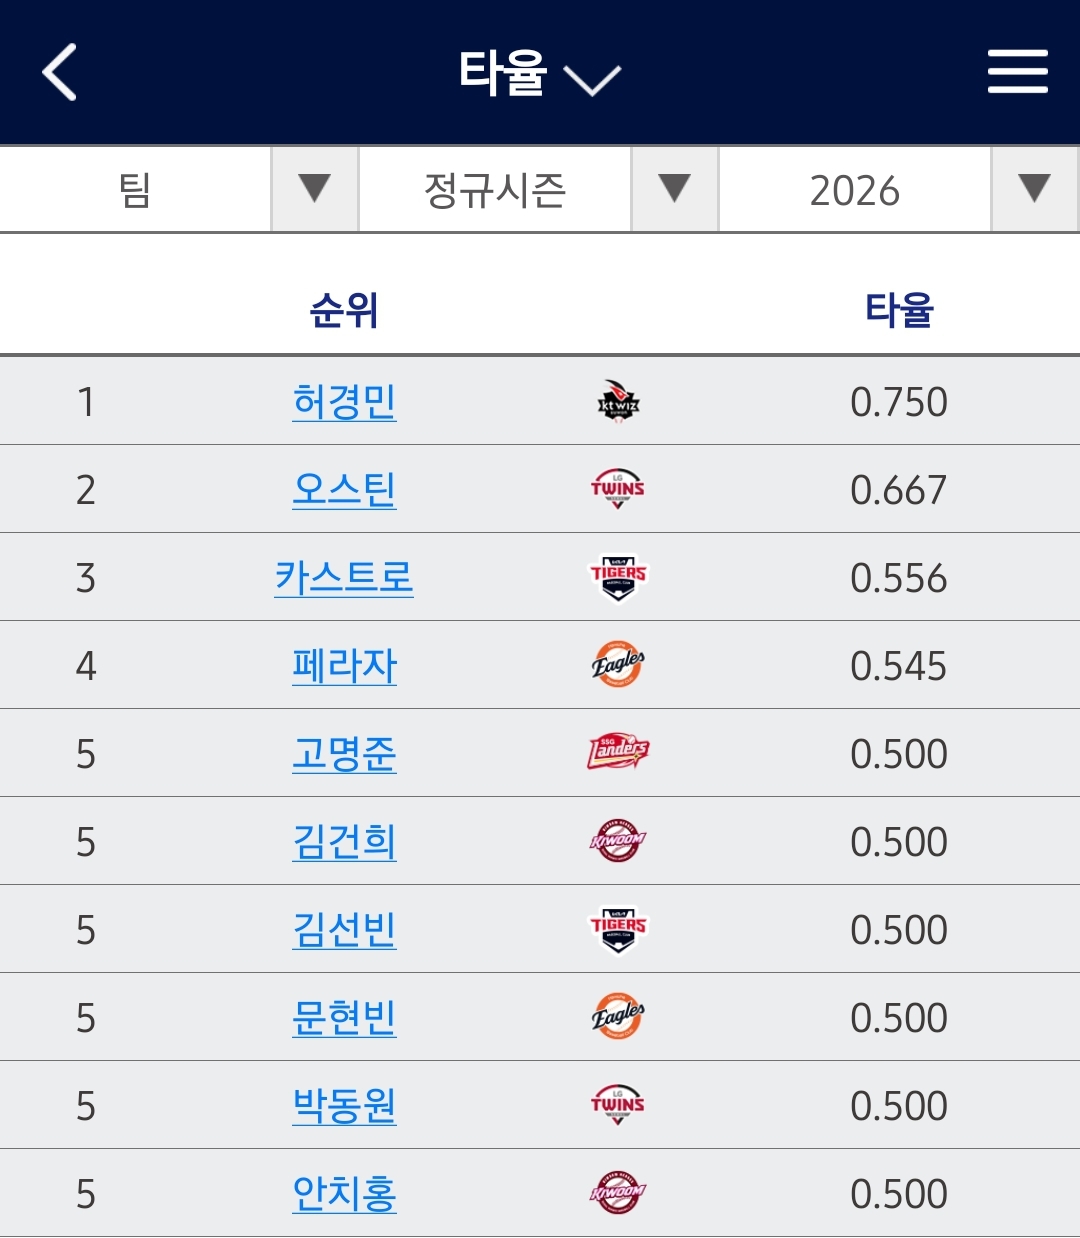Open player 허경민's profile link
Screen dimensions: 1080x1238
344,402
